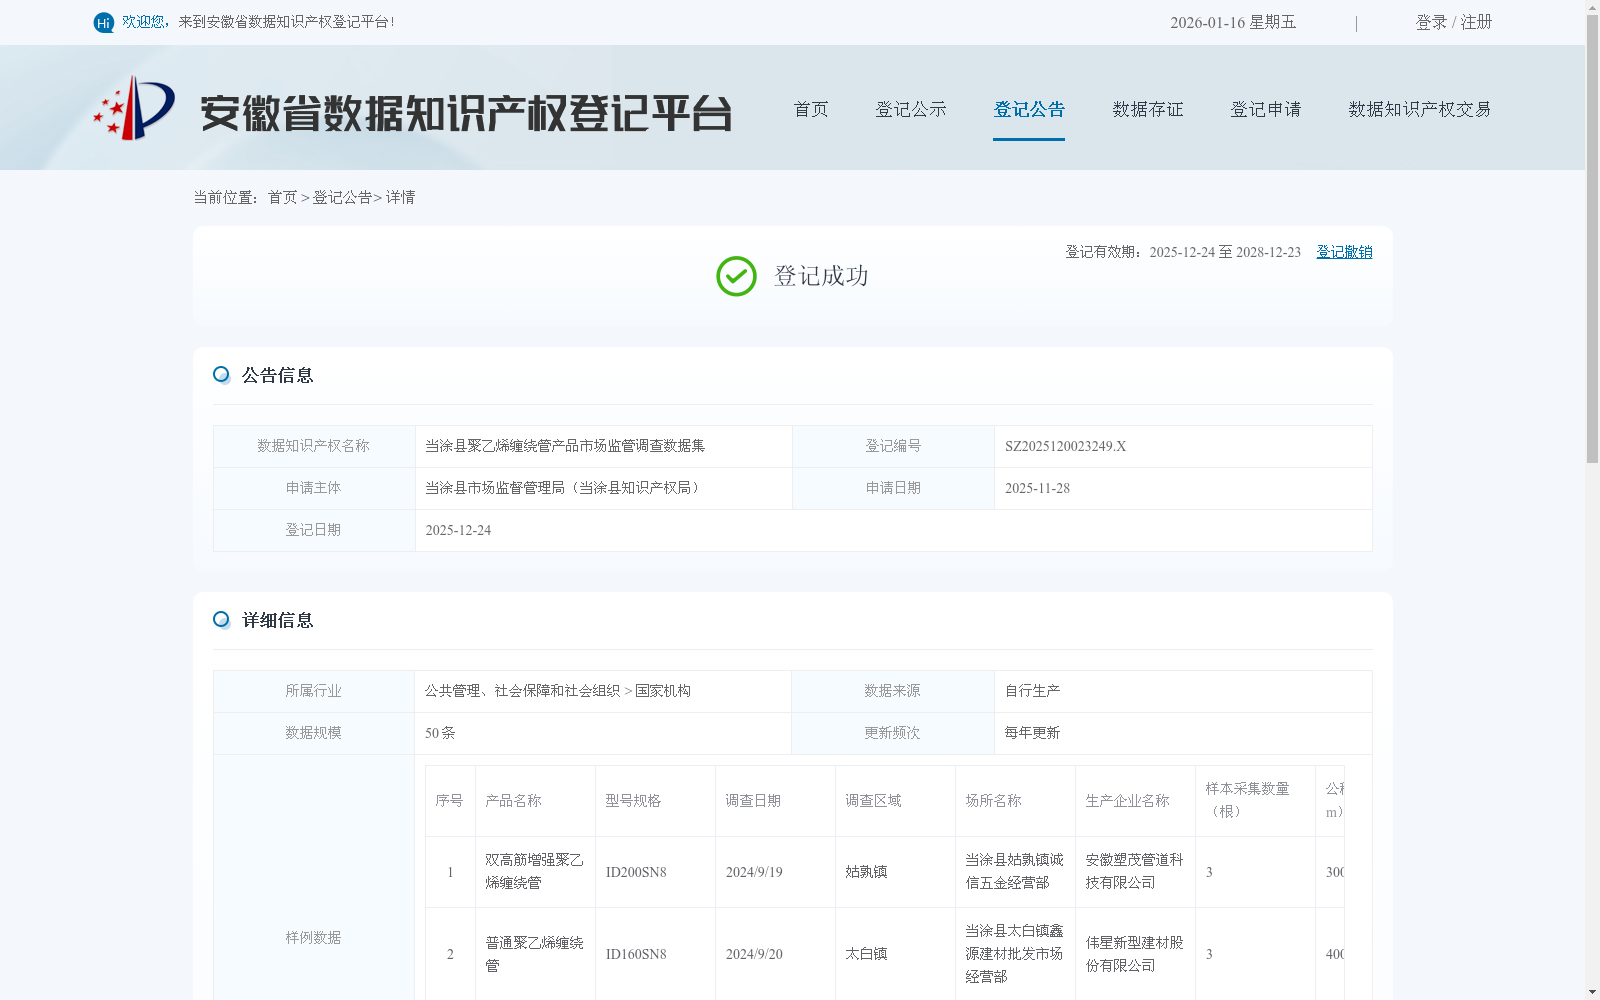Click the 登记公告 breadcrumb link
The width and height of the screenshot is (1600, 1000).
(x=342, y=197)
